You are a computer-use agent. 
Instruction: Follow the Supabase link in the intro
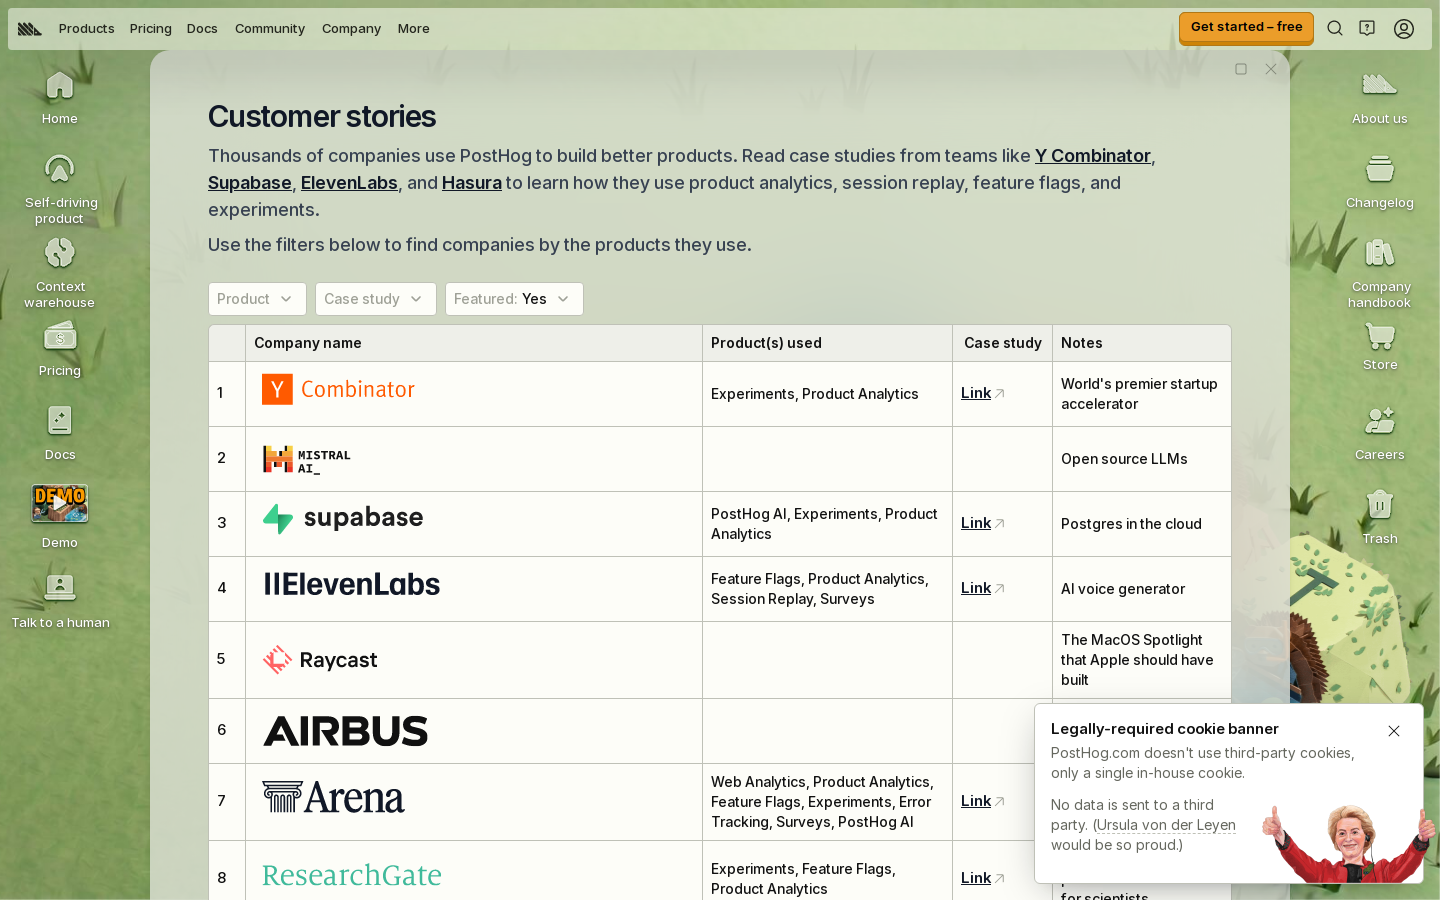click(x=250, y=183)
